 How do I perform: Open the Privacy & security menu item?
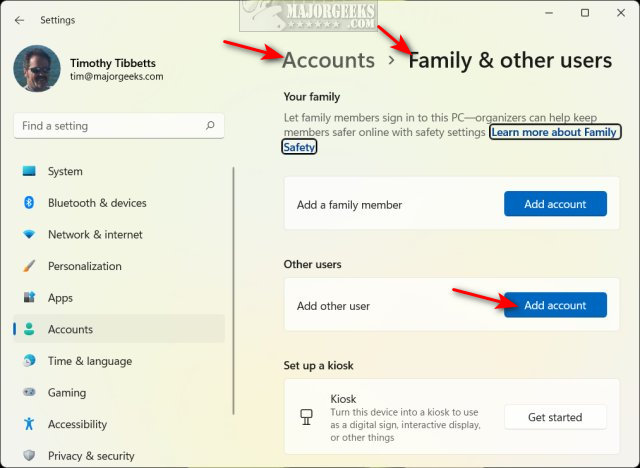tap(91, 456)
